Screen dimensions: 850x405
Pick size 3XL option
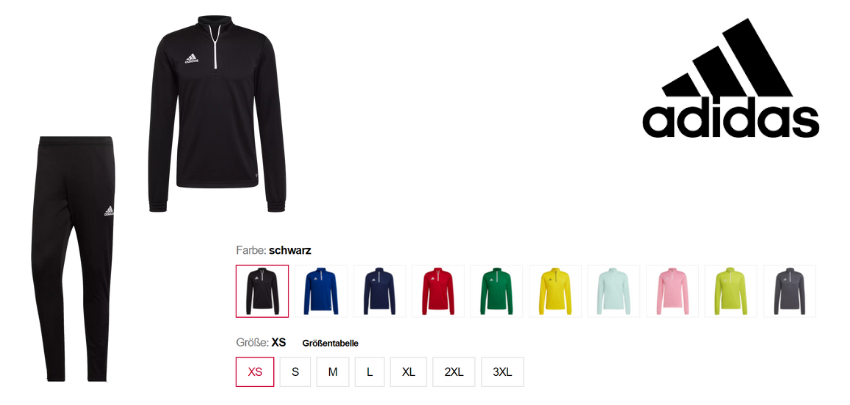pos(503,372)
